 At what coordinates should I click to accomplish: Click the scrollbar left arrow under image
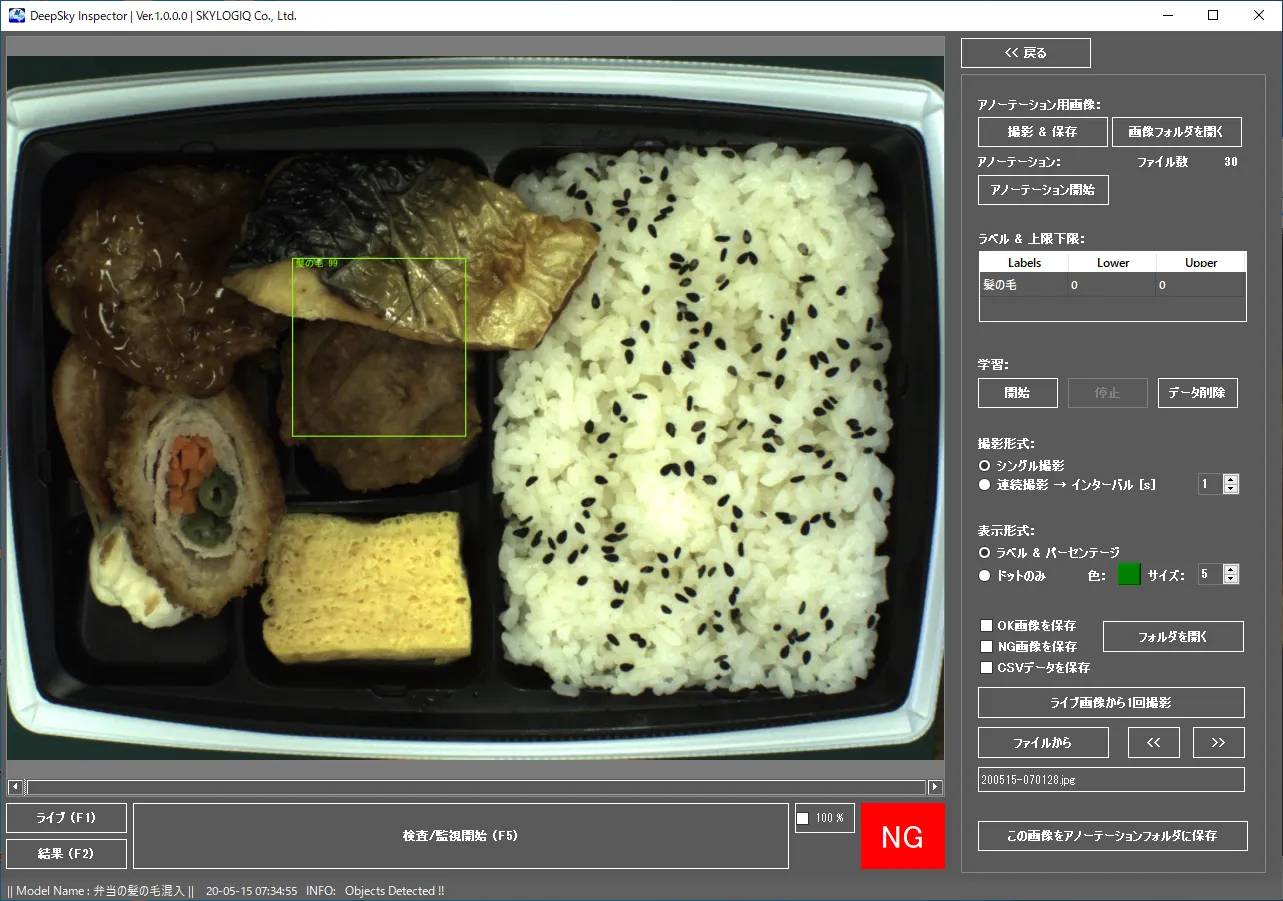pyautogui.click(x=15, y=787)
